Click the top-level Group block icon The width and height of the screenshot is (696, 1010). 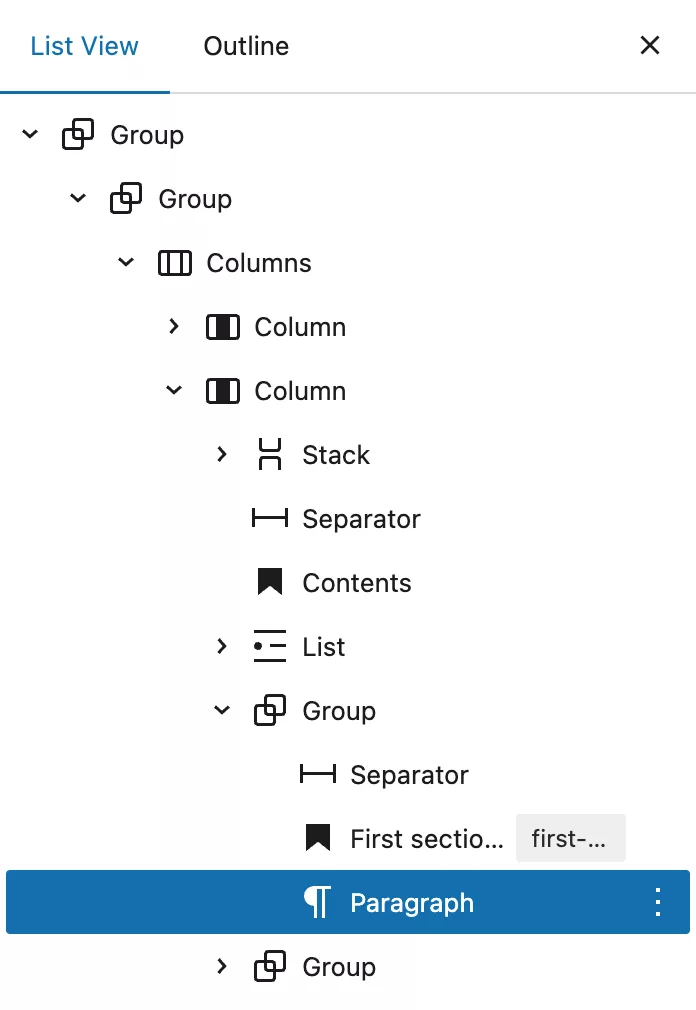[x=78, y=135]
